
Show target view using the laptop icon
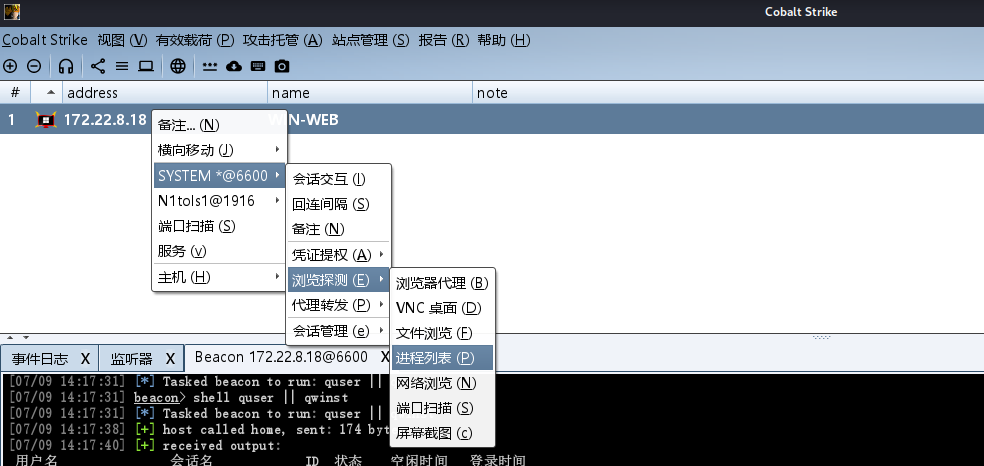[146, 66]
